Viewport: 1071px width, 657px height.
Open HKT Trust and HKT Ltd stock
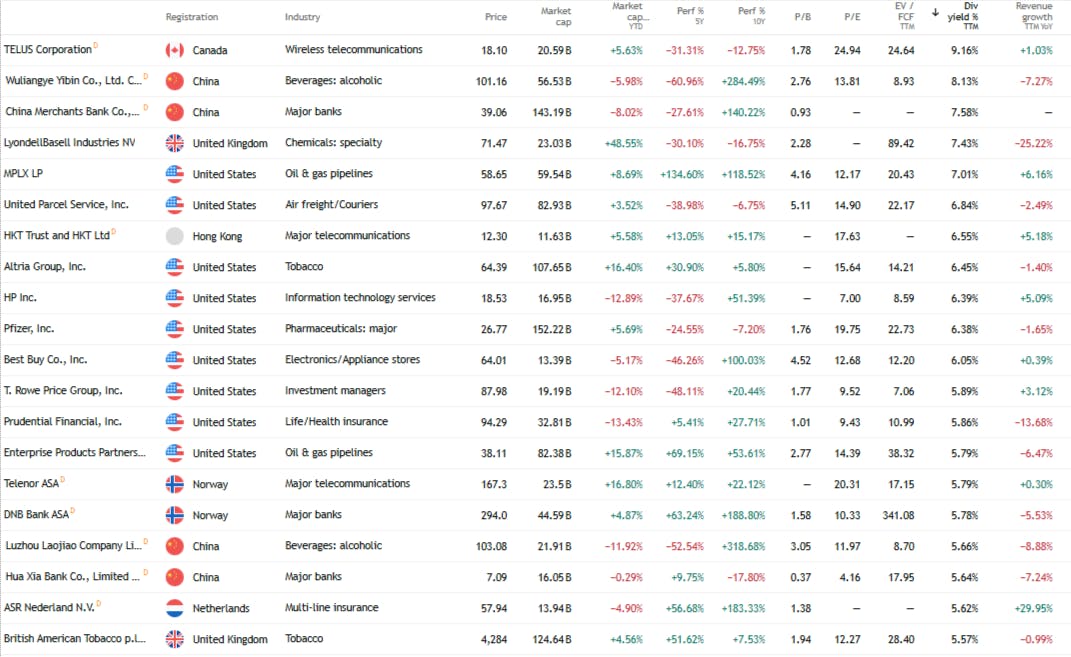pyautogui.click(x=57, y=236)
